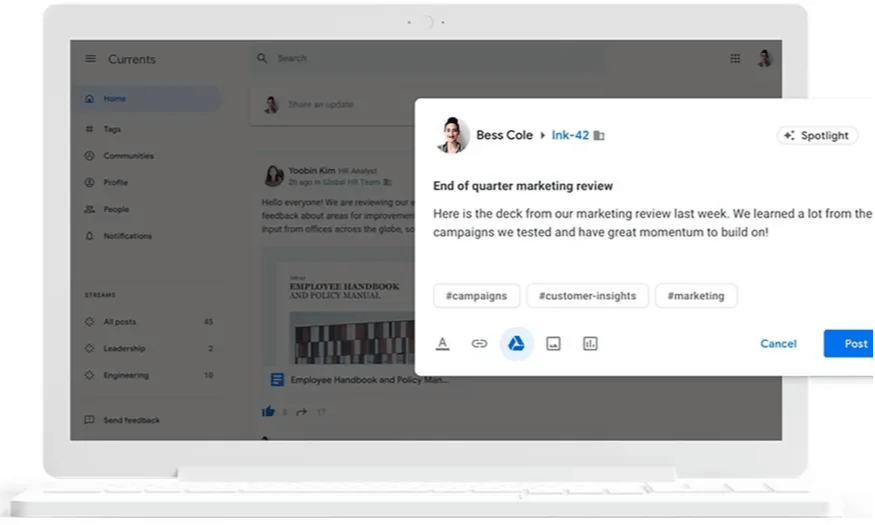
Task: Open the Google apps grid
Action: click(735, 59)
